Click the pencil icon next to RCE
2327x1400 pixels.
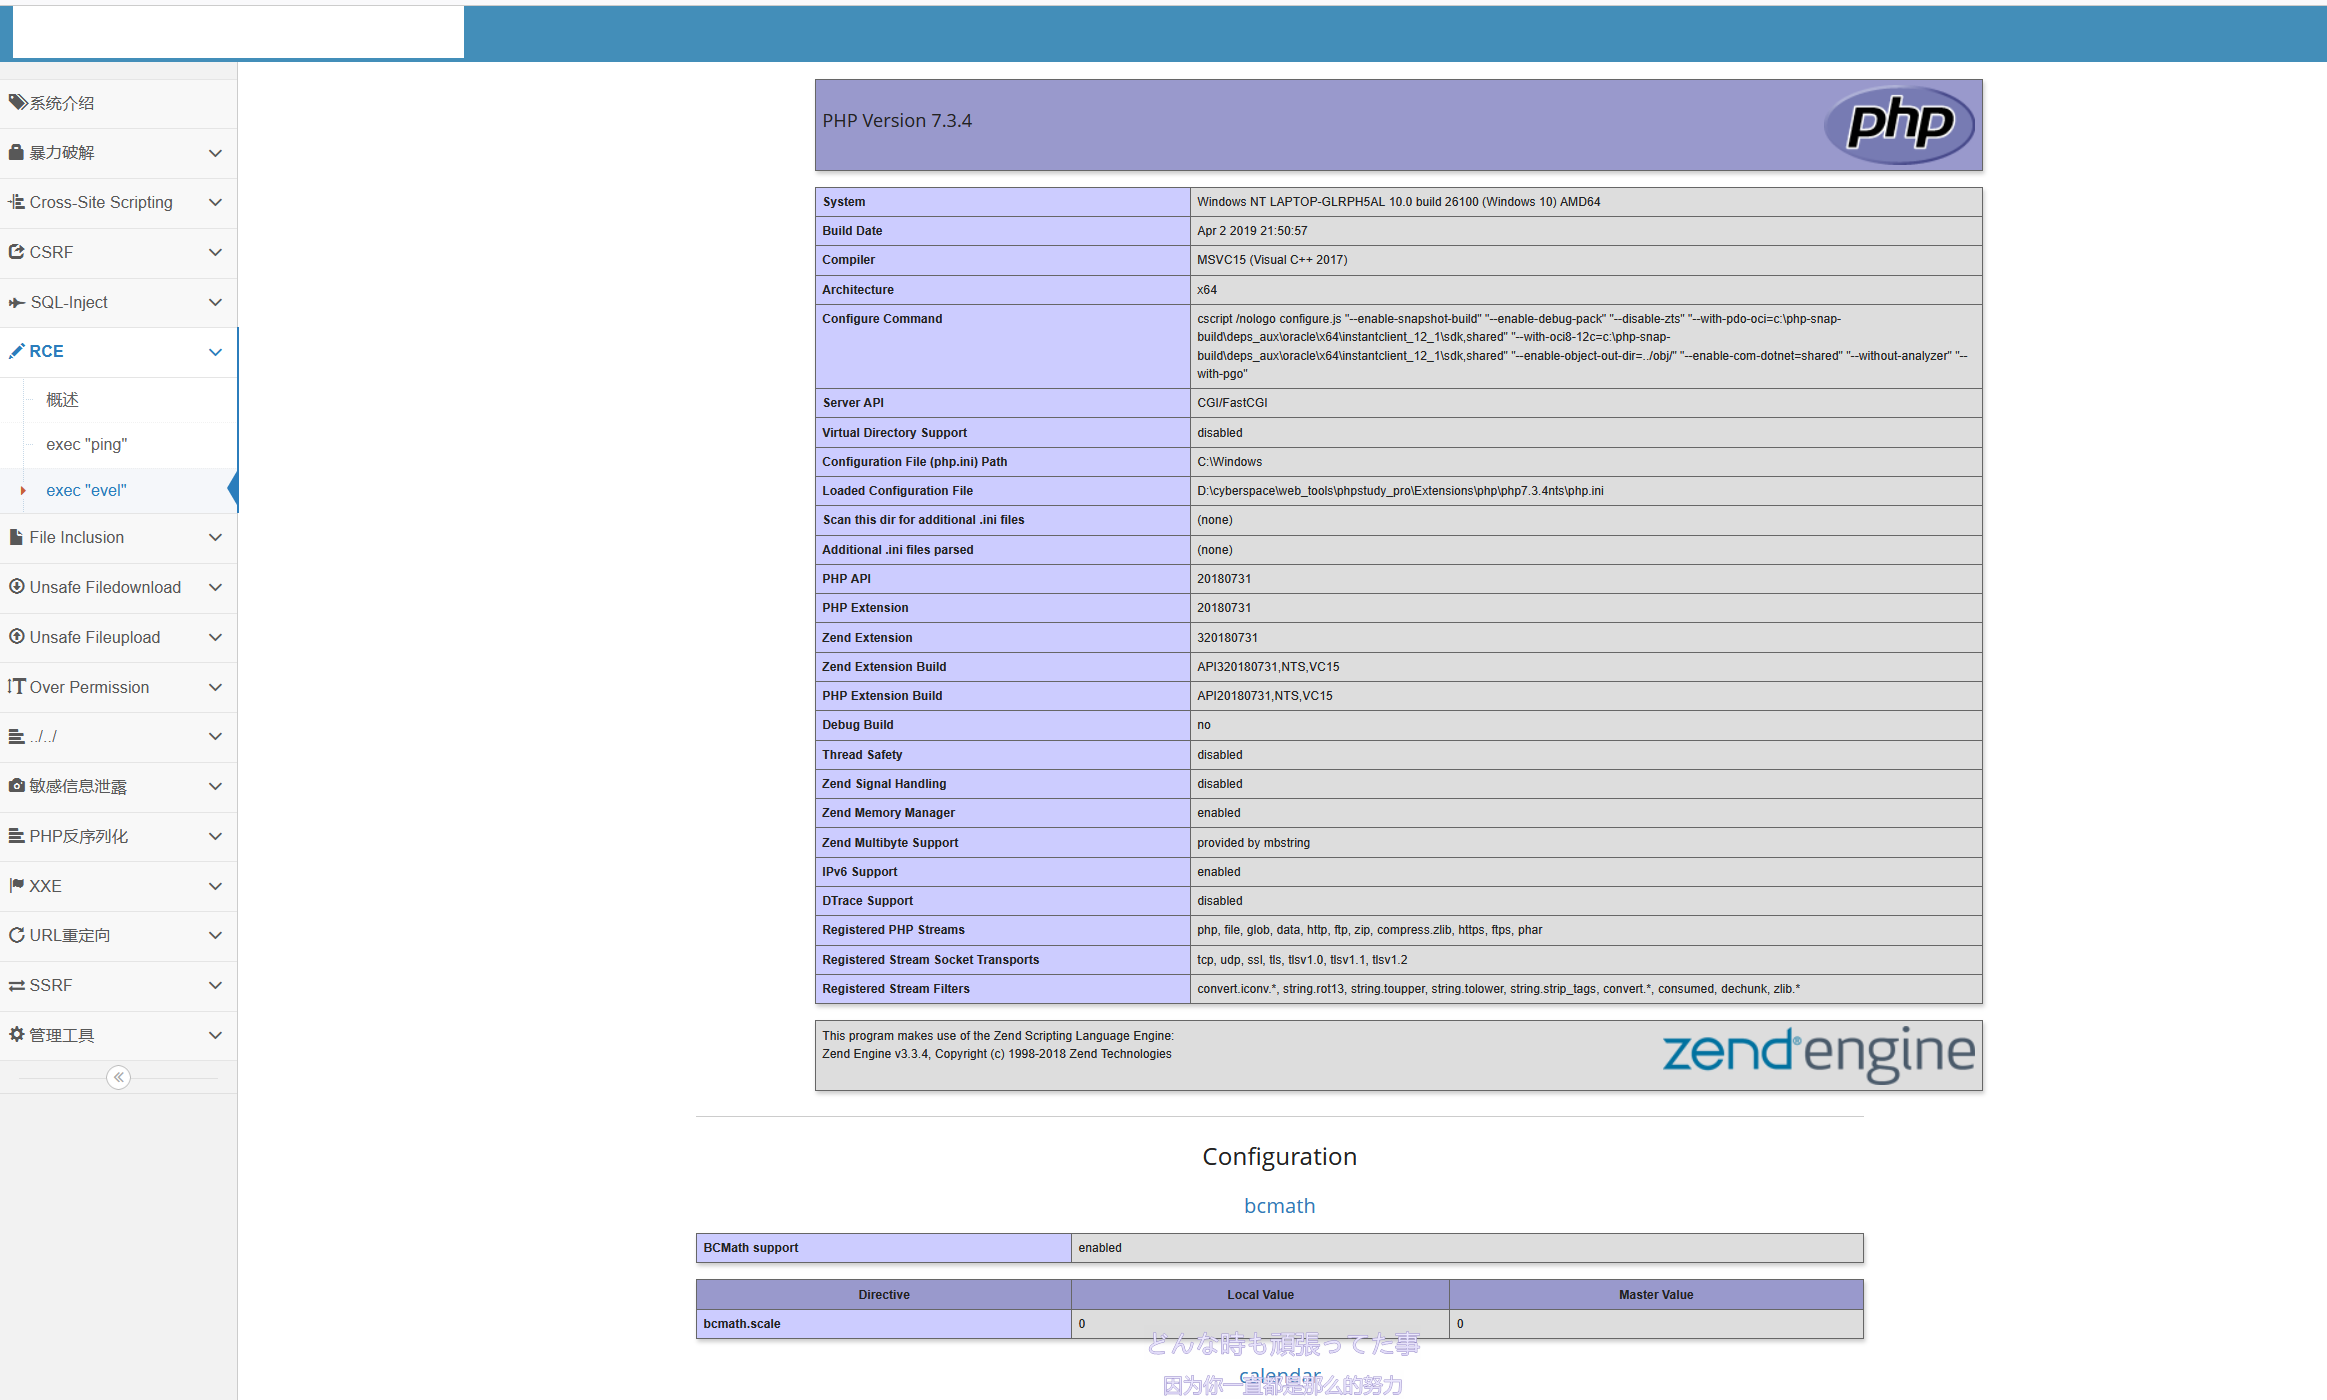16,351
